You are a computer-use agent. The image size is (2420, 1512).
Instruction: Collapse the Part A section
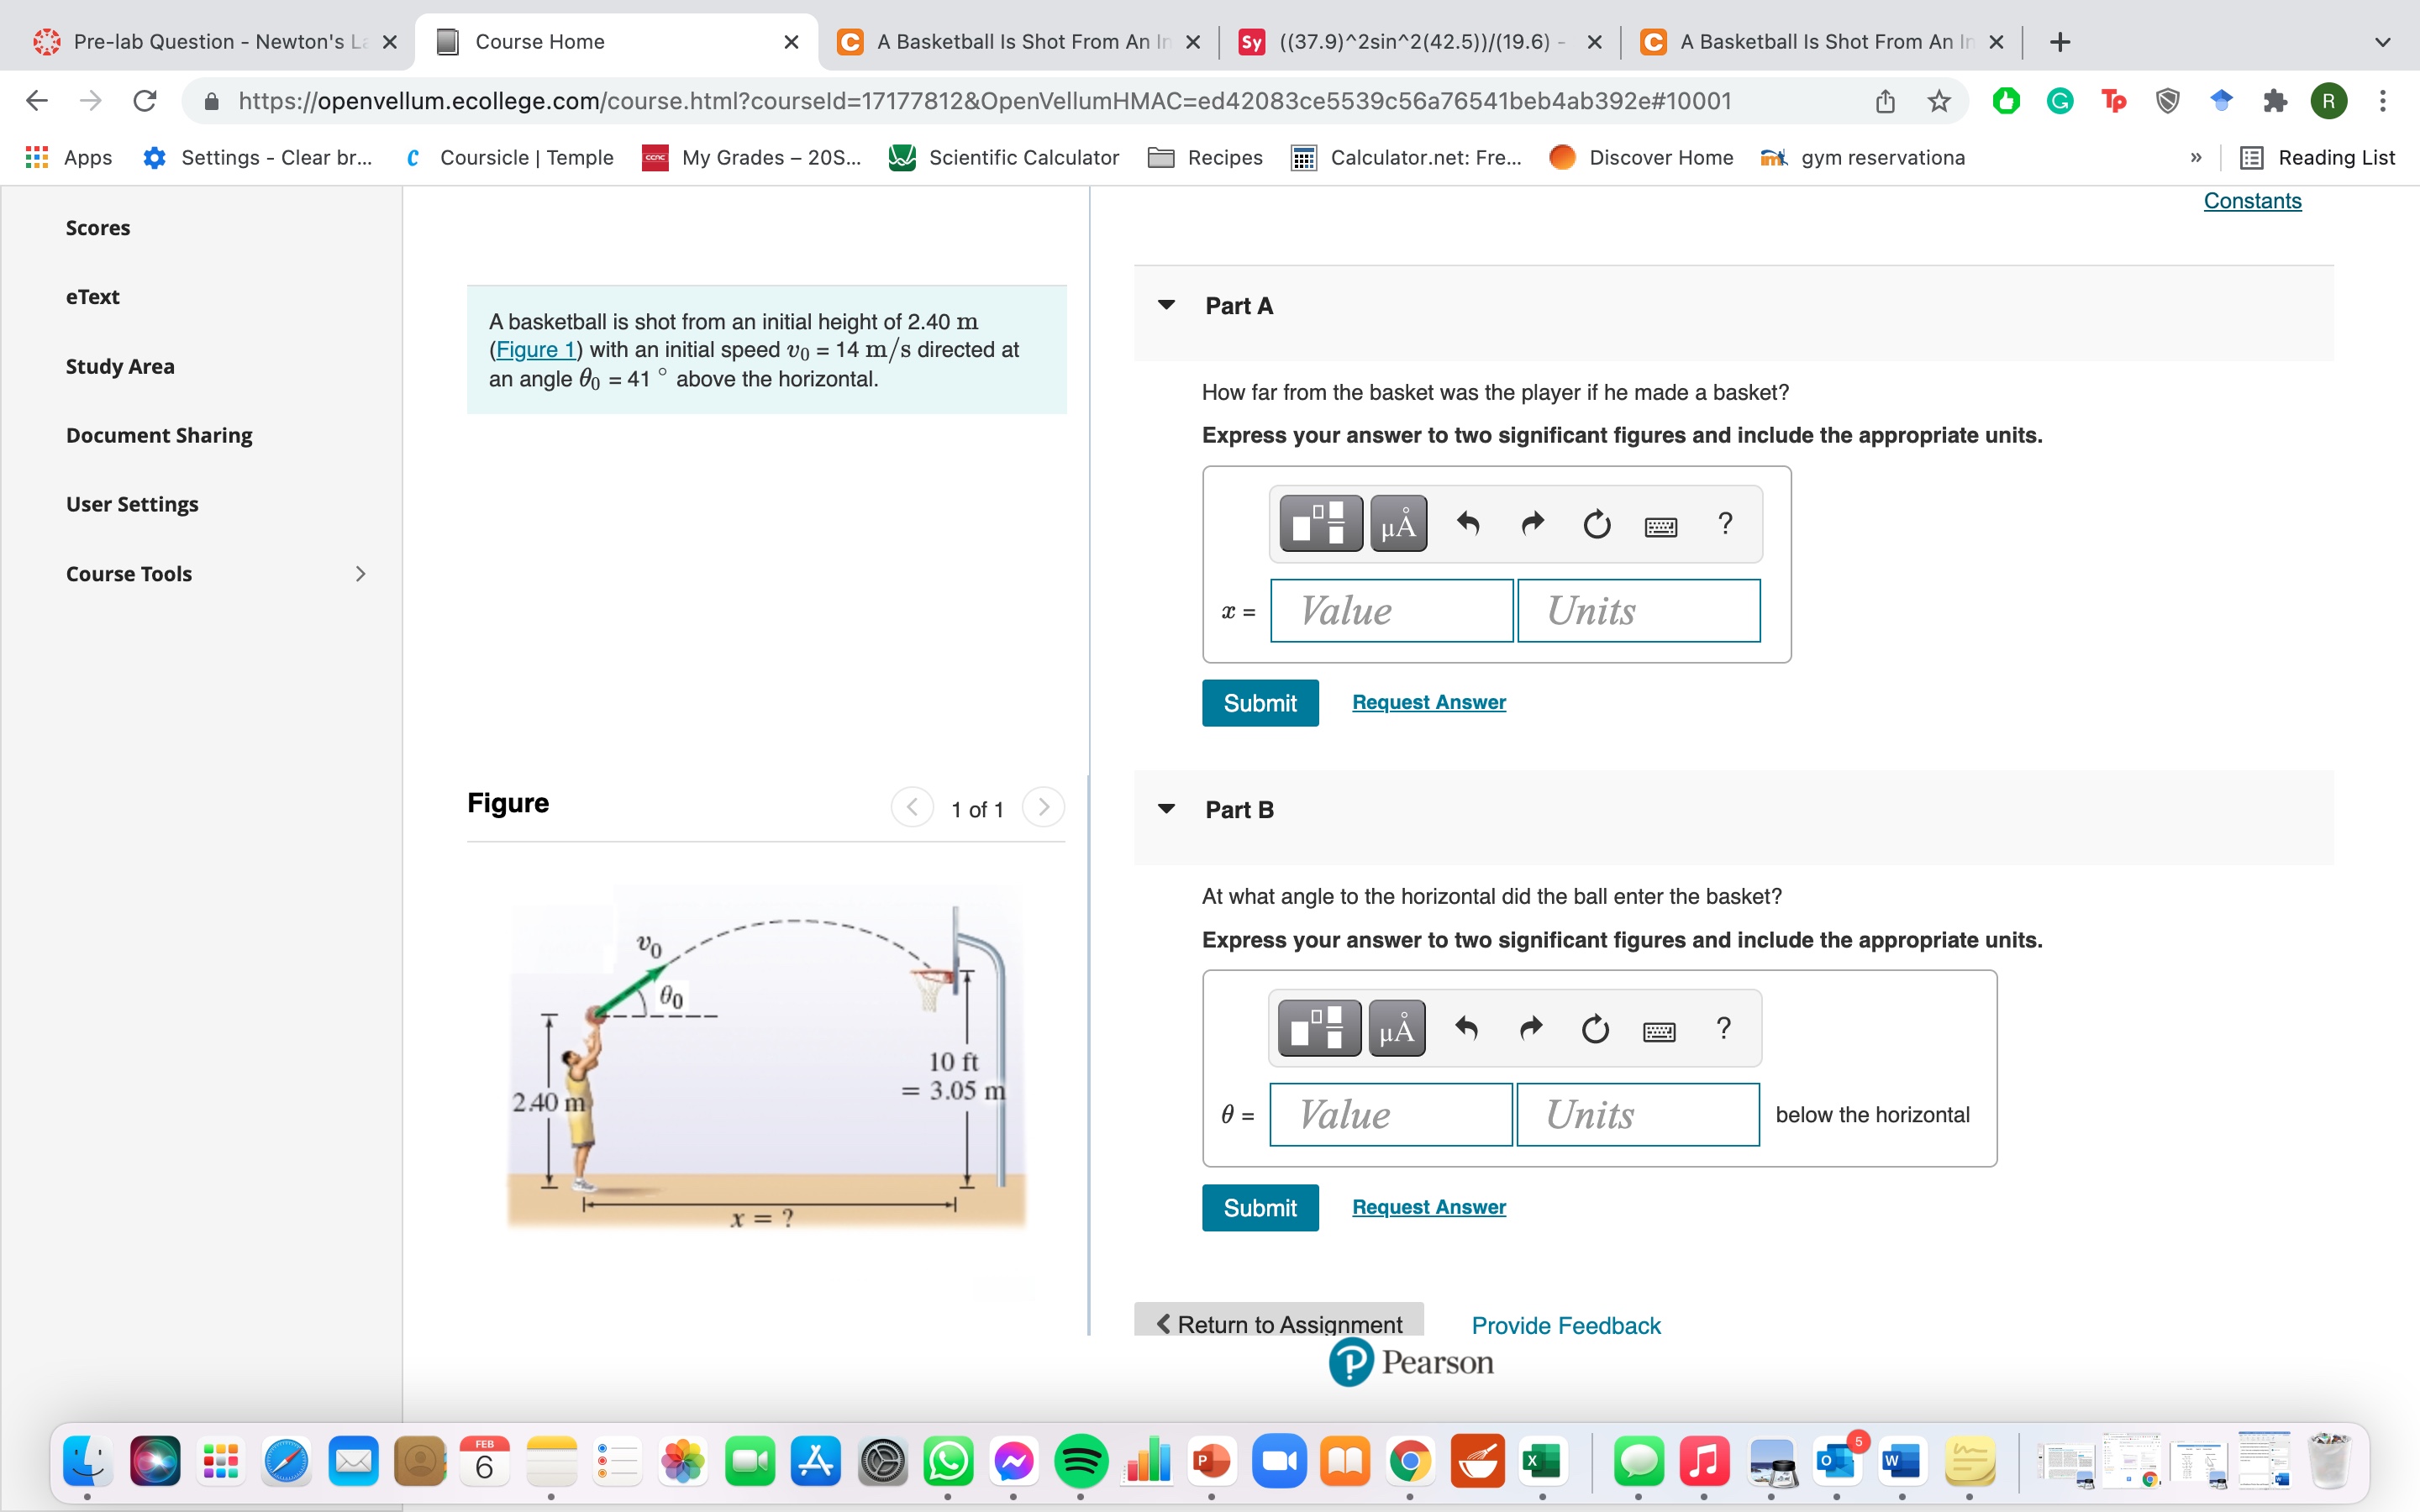(x=1166, y=305)
